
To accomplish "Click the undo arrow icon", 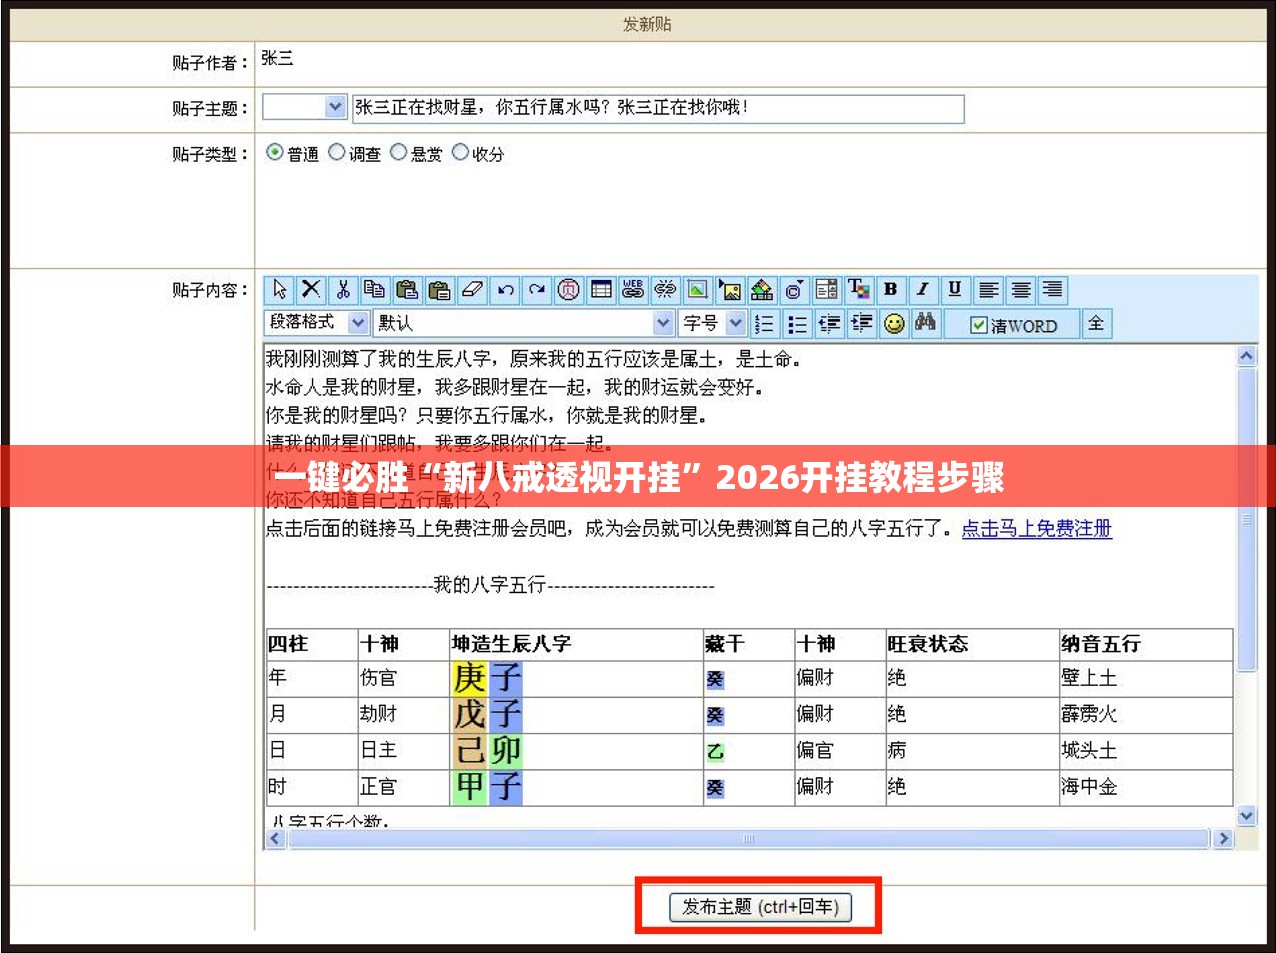I will [505, 290].
